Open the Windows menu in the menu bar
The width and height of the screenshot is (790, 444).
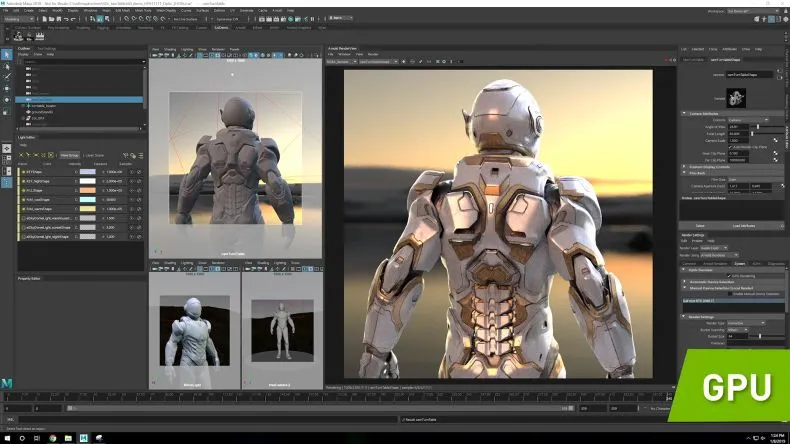pos(91,11)
